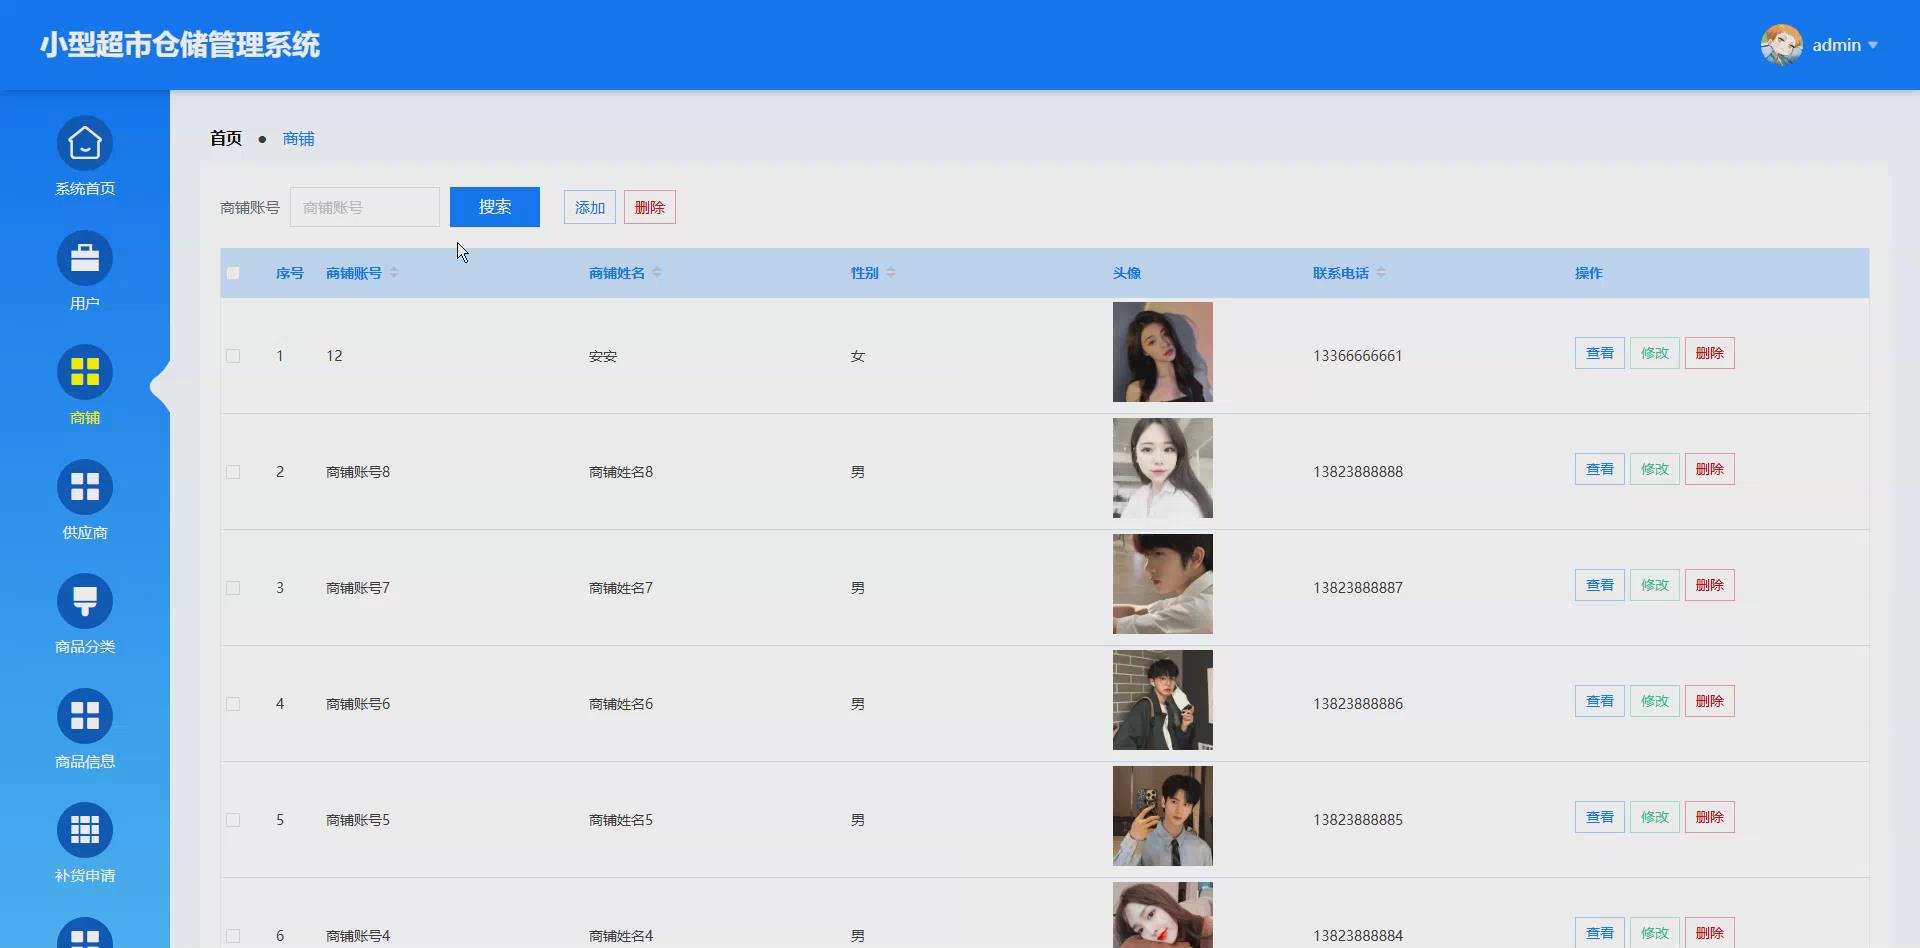Delete the 商铺账号8 row
The width and height of the screenshot is (1920, 948).
pyautogui.click(x=1710, y=469)
